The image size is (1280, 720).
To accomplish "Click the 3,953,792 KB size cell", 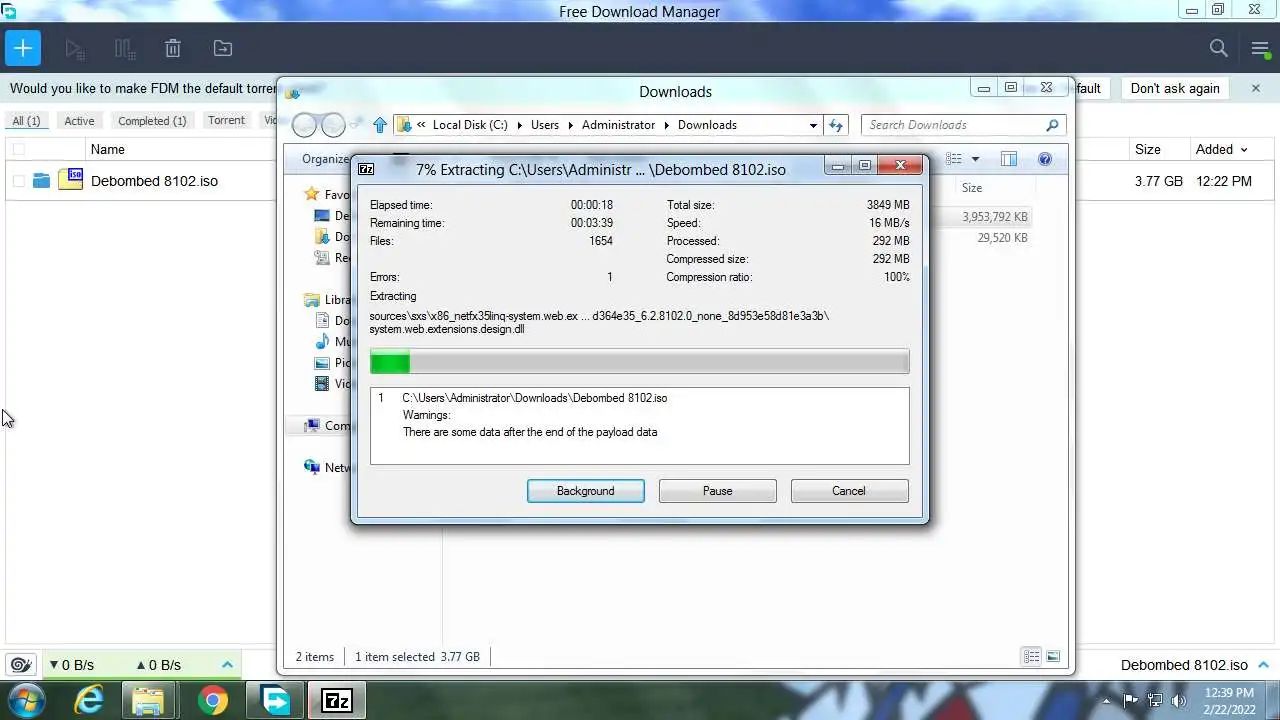I will coord(995,216).
